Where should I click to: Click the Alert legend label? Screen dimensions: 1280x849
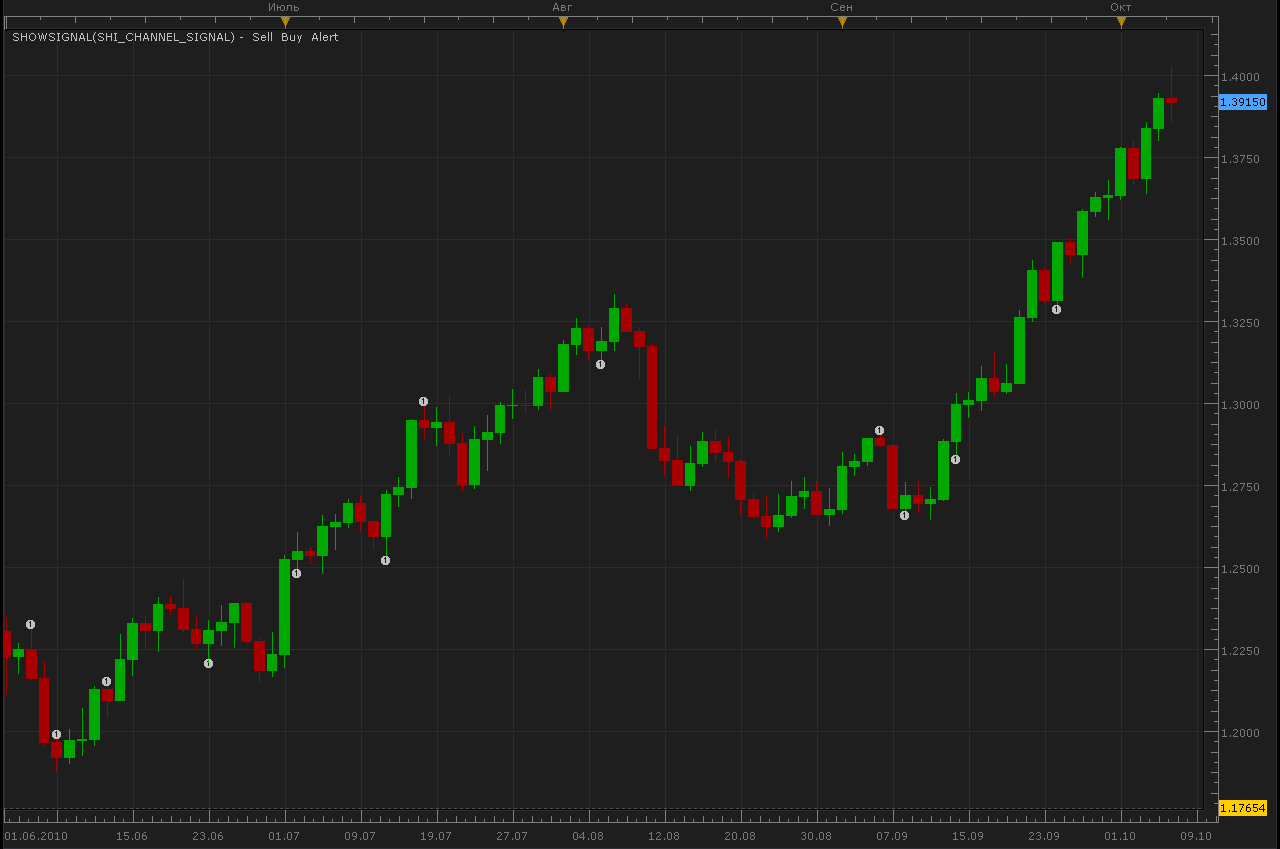[x=324, y=37]
